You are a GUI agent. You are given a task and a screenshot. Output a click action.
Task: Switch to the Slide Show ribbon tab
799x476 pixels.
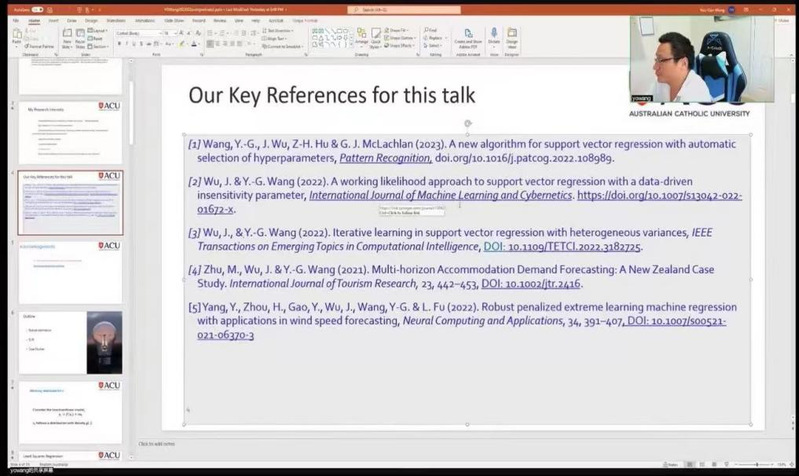pyautogui.click(x=174, y=20)
